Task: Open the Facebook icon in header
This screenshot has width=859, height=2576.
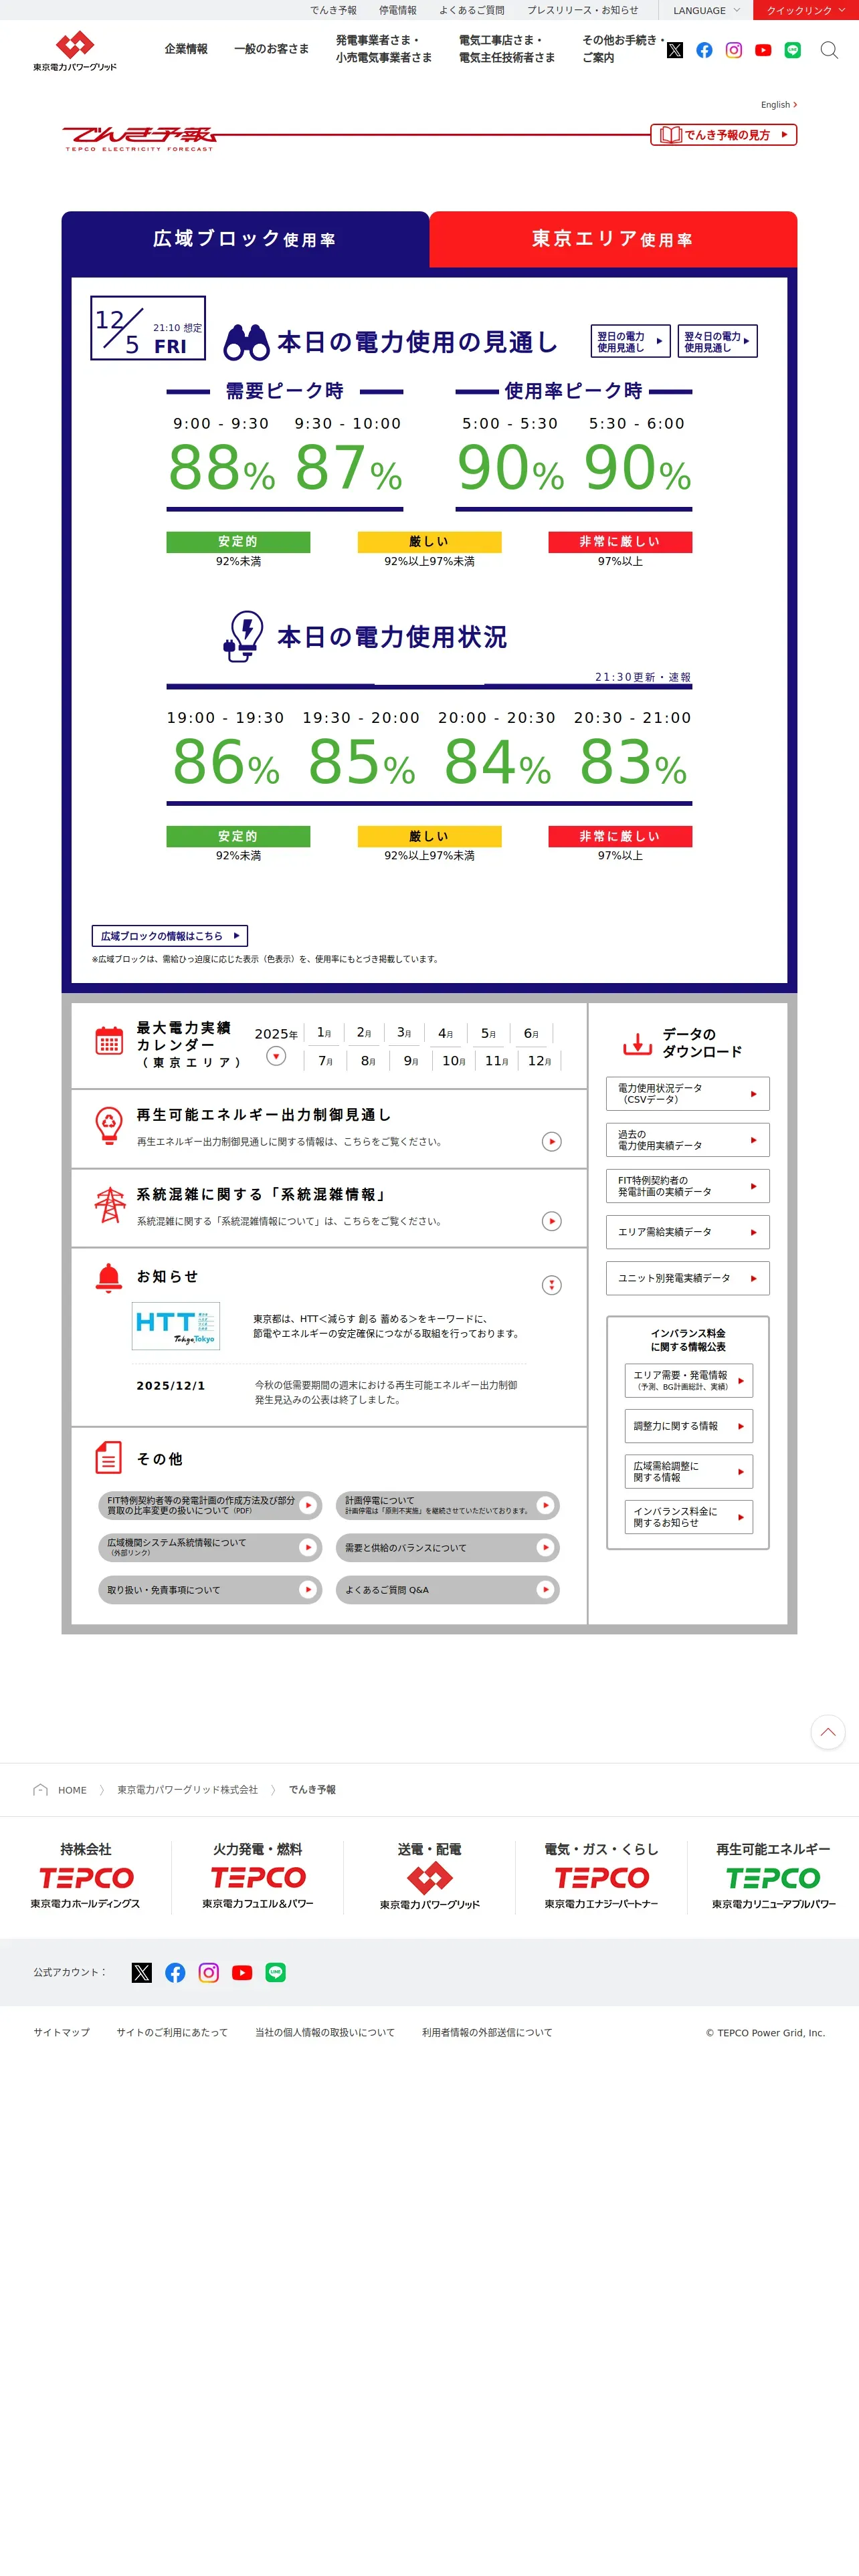Action: [x=704, y=50]
